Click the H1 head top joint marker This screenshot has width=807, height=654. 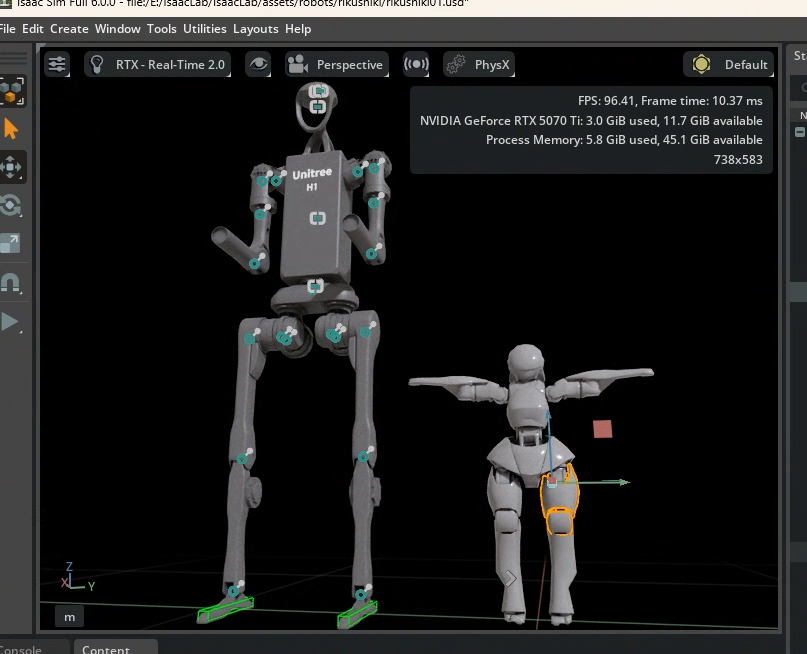point(319,91)
